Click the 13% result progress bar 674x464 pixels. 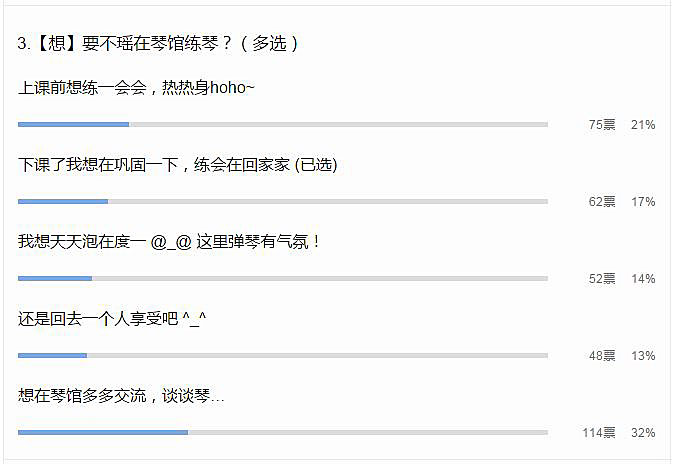pyautogui.click(x=283, y=356)
